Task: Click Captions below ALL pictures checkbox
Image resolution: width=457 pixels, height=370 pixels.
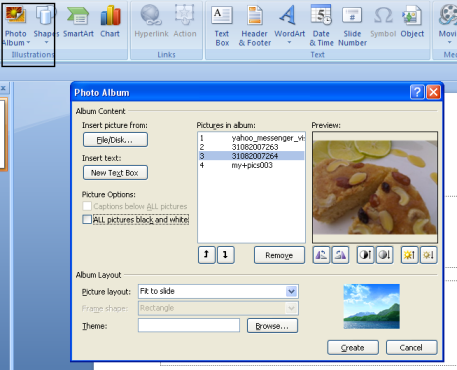Action: pyautogui.click(x=87, y=206)
